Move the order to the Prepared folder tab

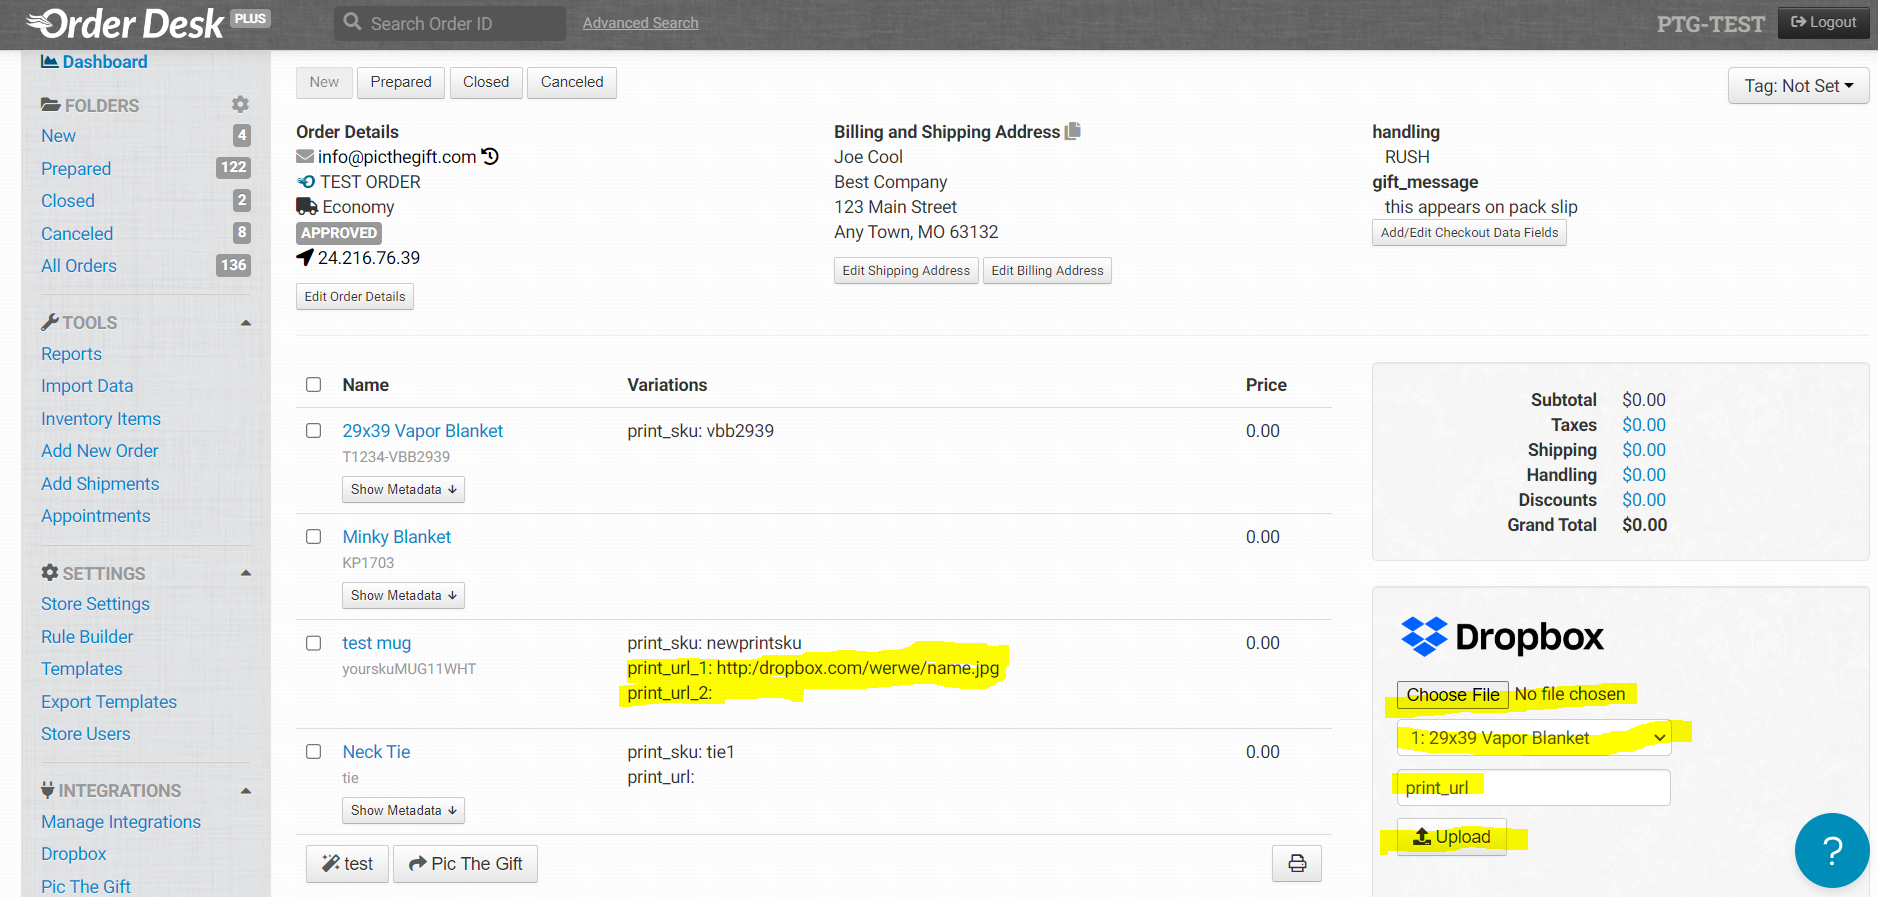(400, 82)
